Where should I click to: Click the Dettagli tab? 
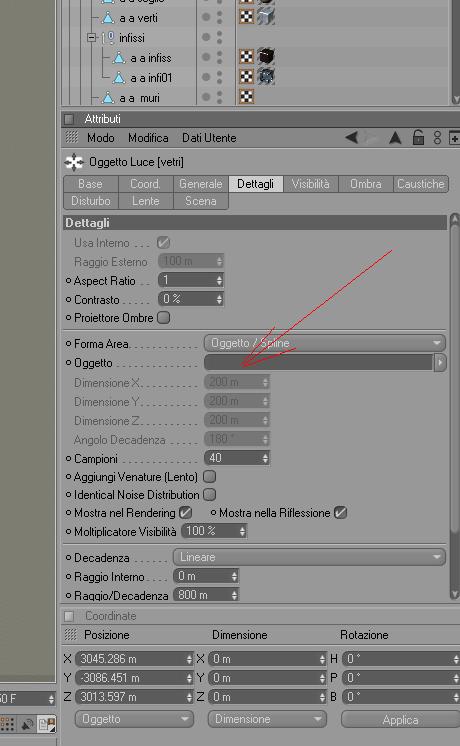click(255, 184)
